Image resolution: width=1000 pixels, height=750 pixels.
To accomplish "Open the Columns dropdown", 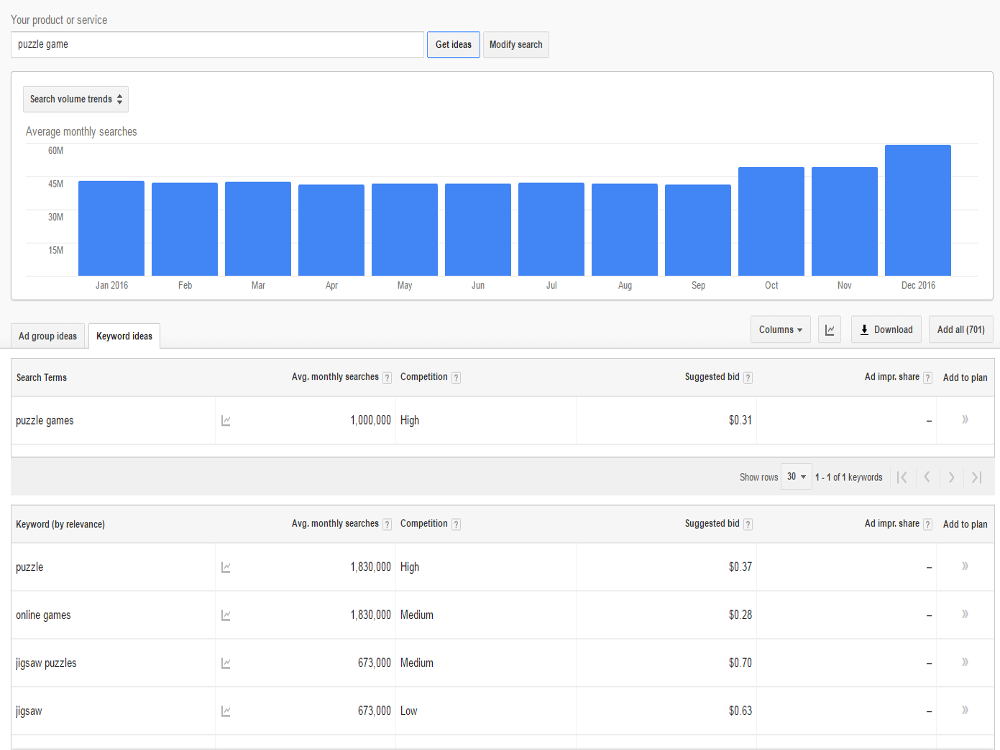I will (x=780, y=330).
